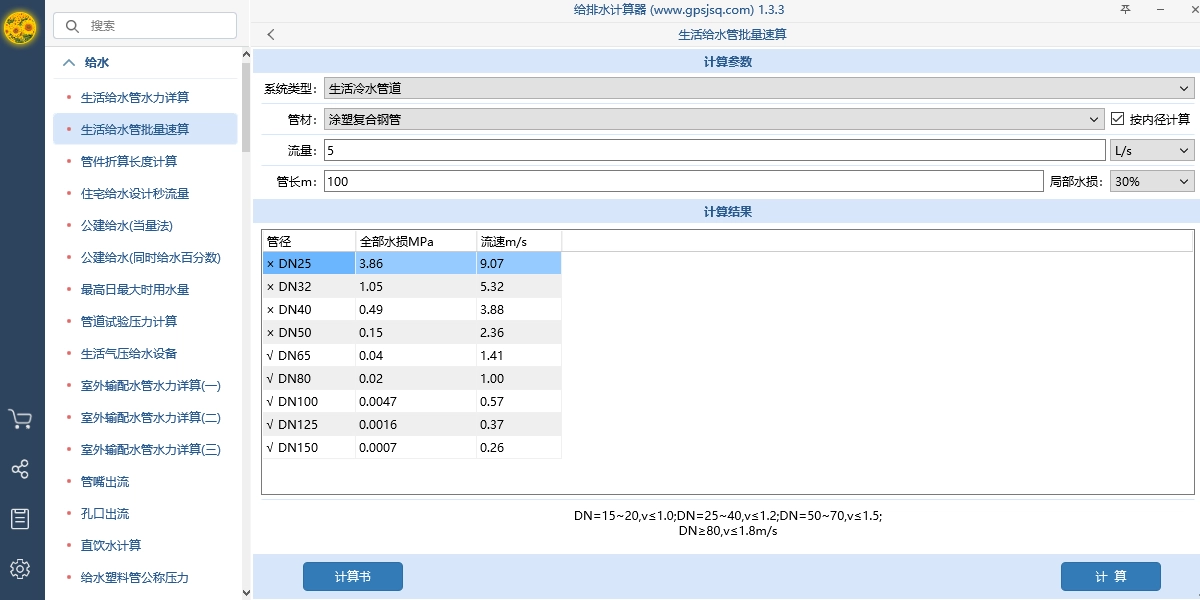This screenshot has height=600, width=1200.
Task: Click the 计算书 button
Action: [x=352, y=576]
